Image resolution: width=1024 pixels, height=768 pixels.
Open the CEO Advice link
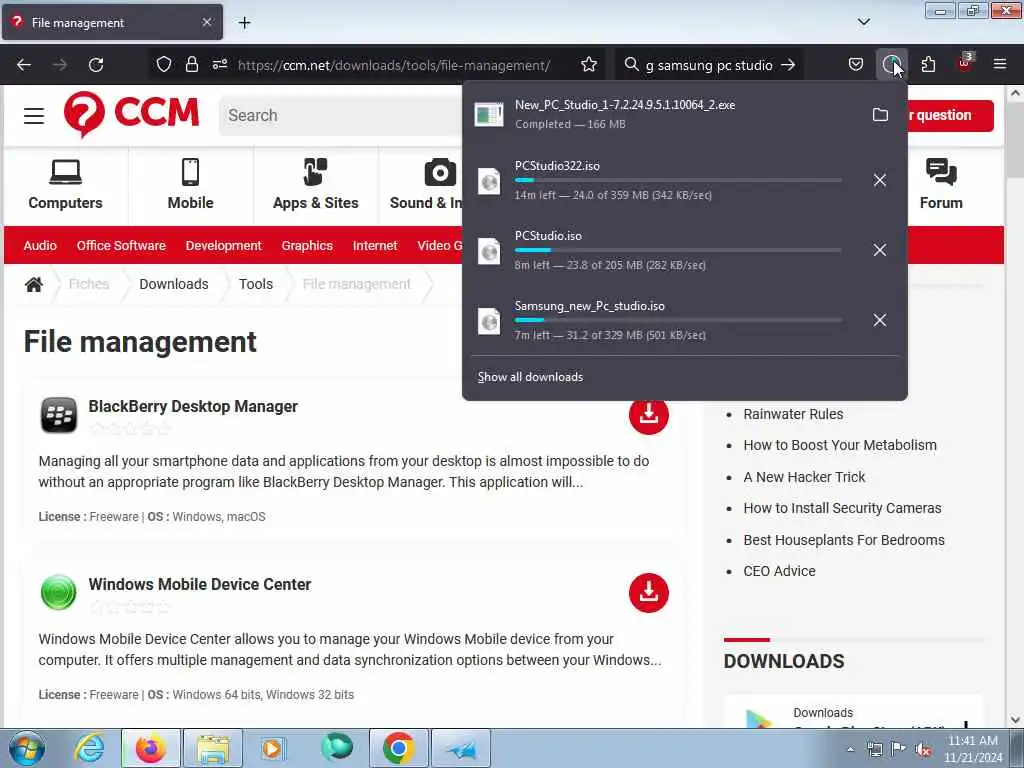coord(779,571)
